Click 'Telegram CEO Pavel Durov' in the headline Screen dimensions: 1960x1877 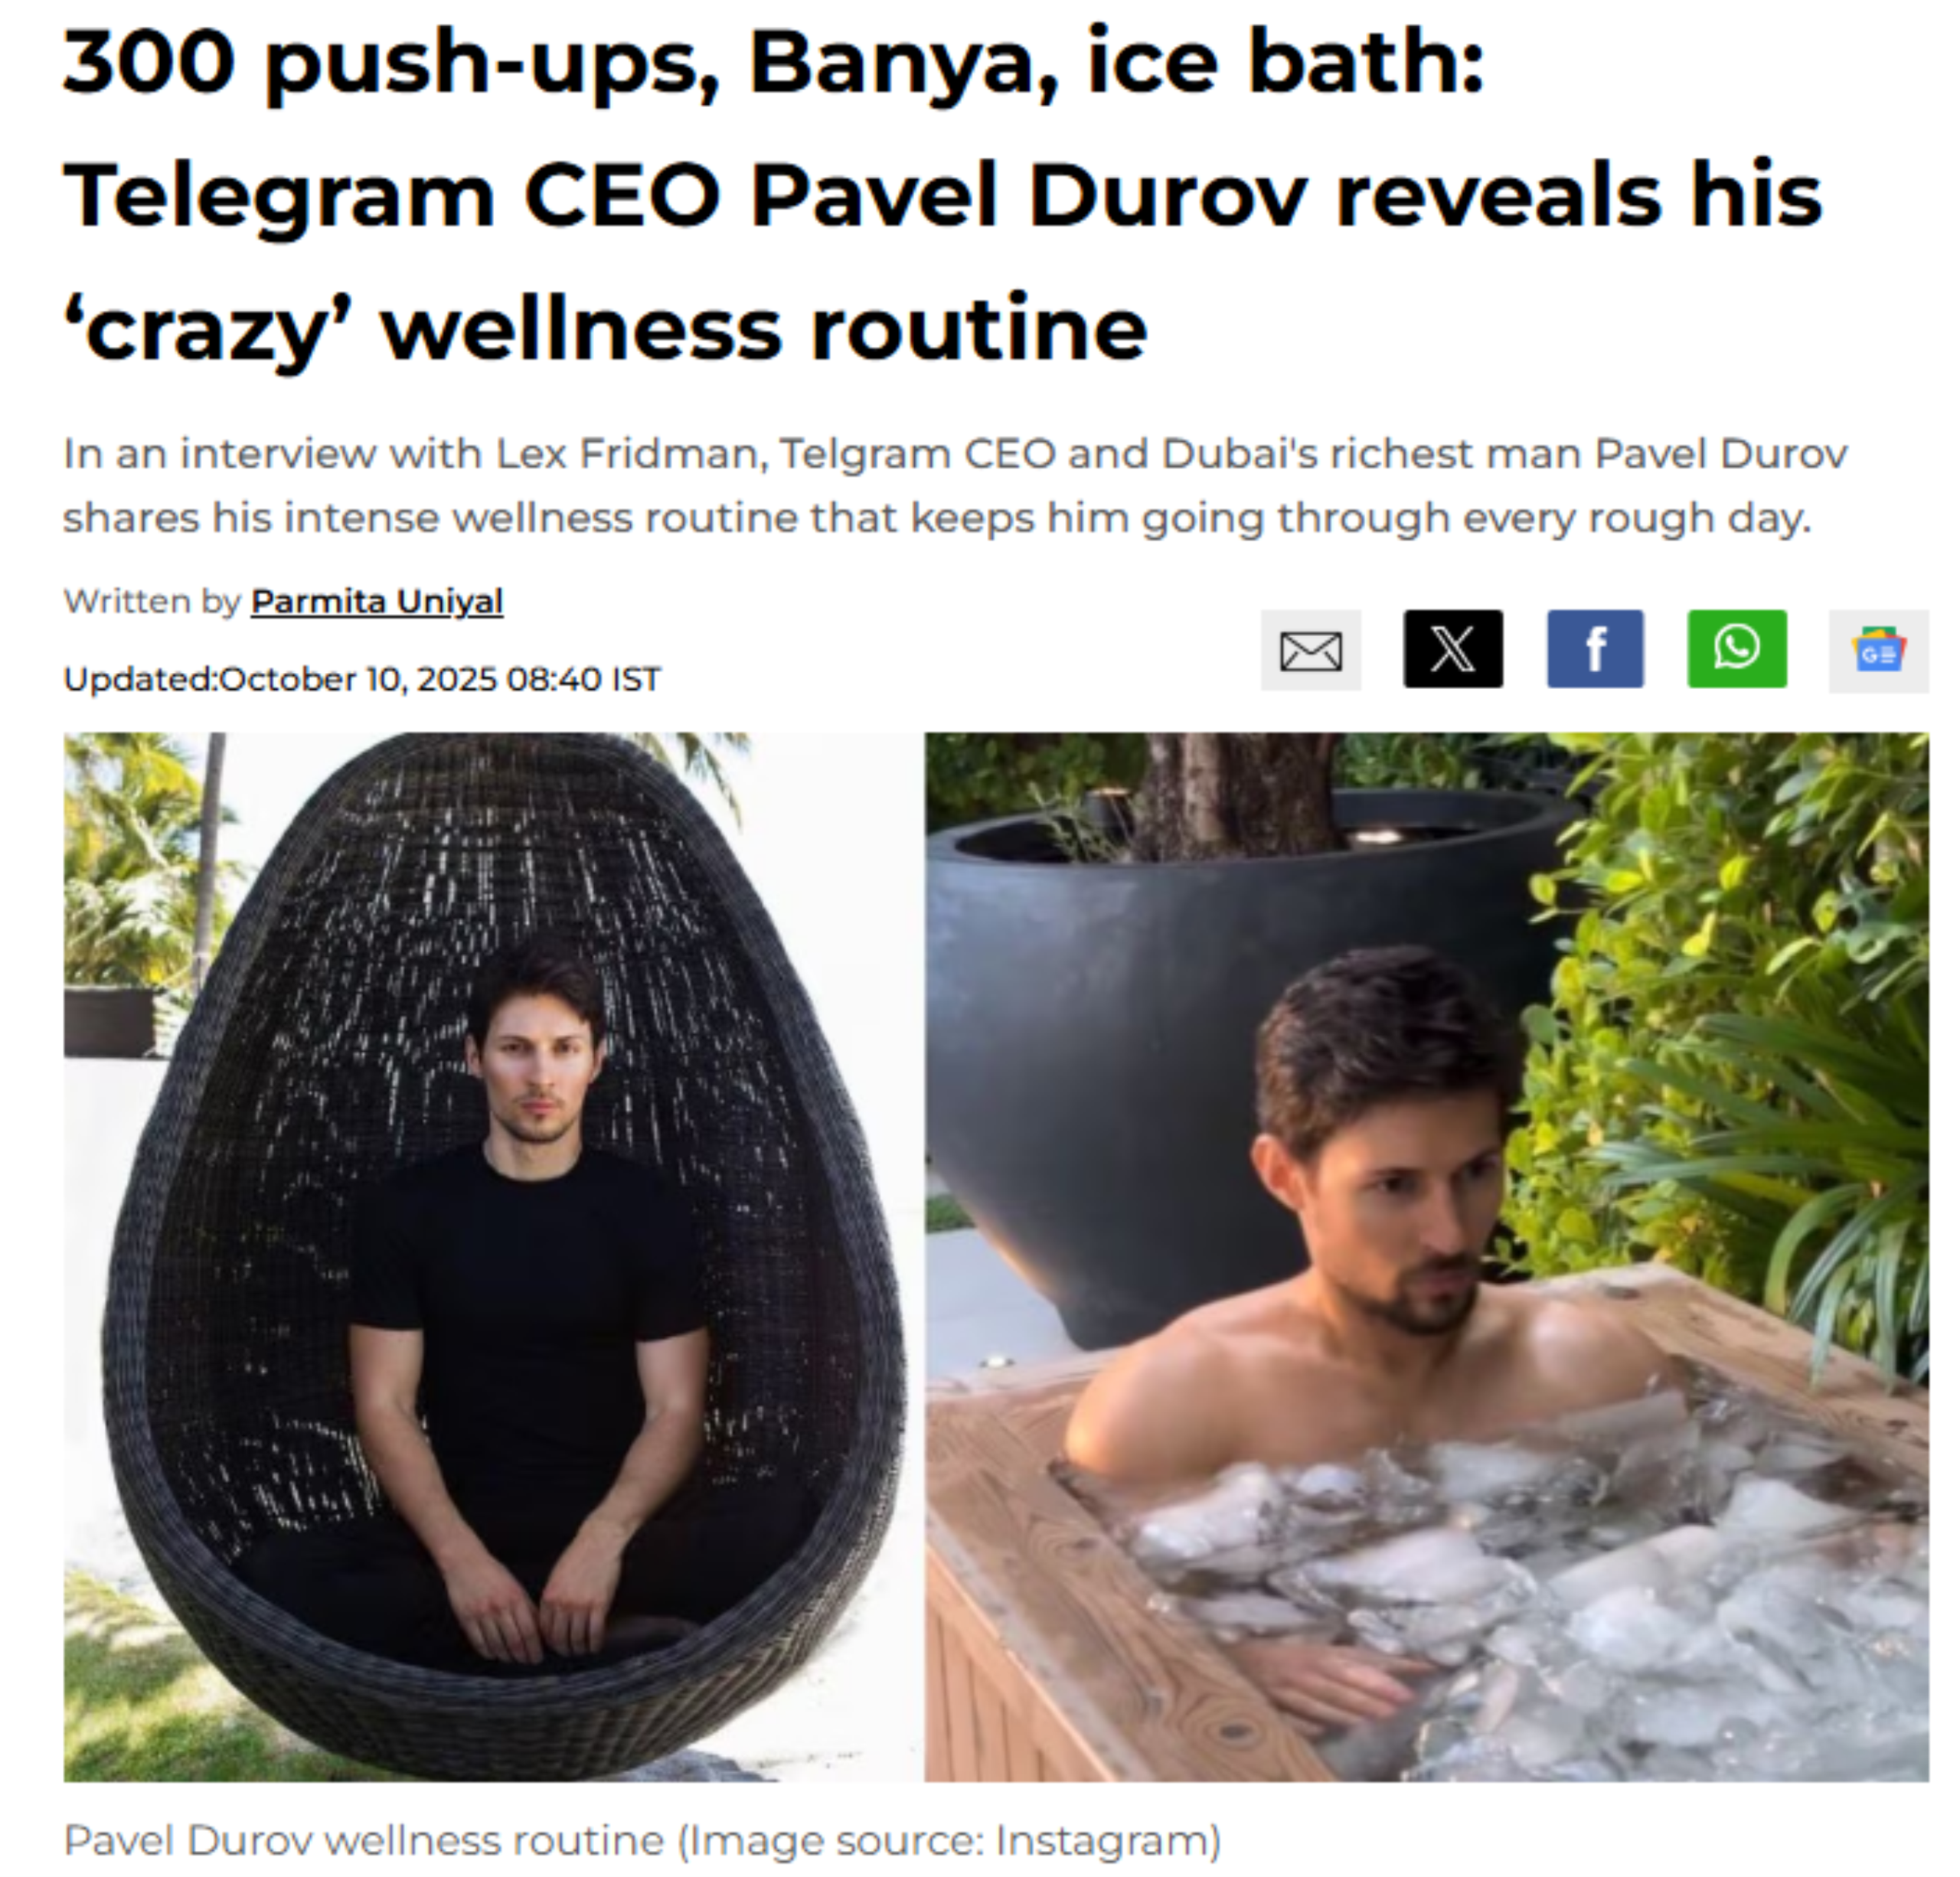pyautogui.click(x=685, y=195)
